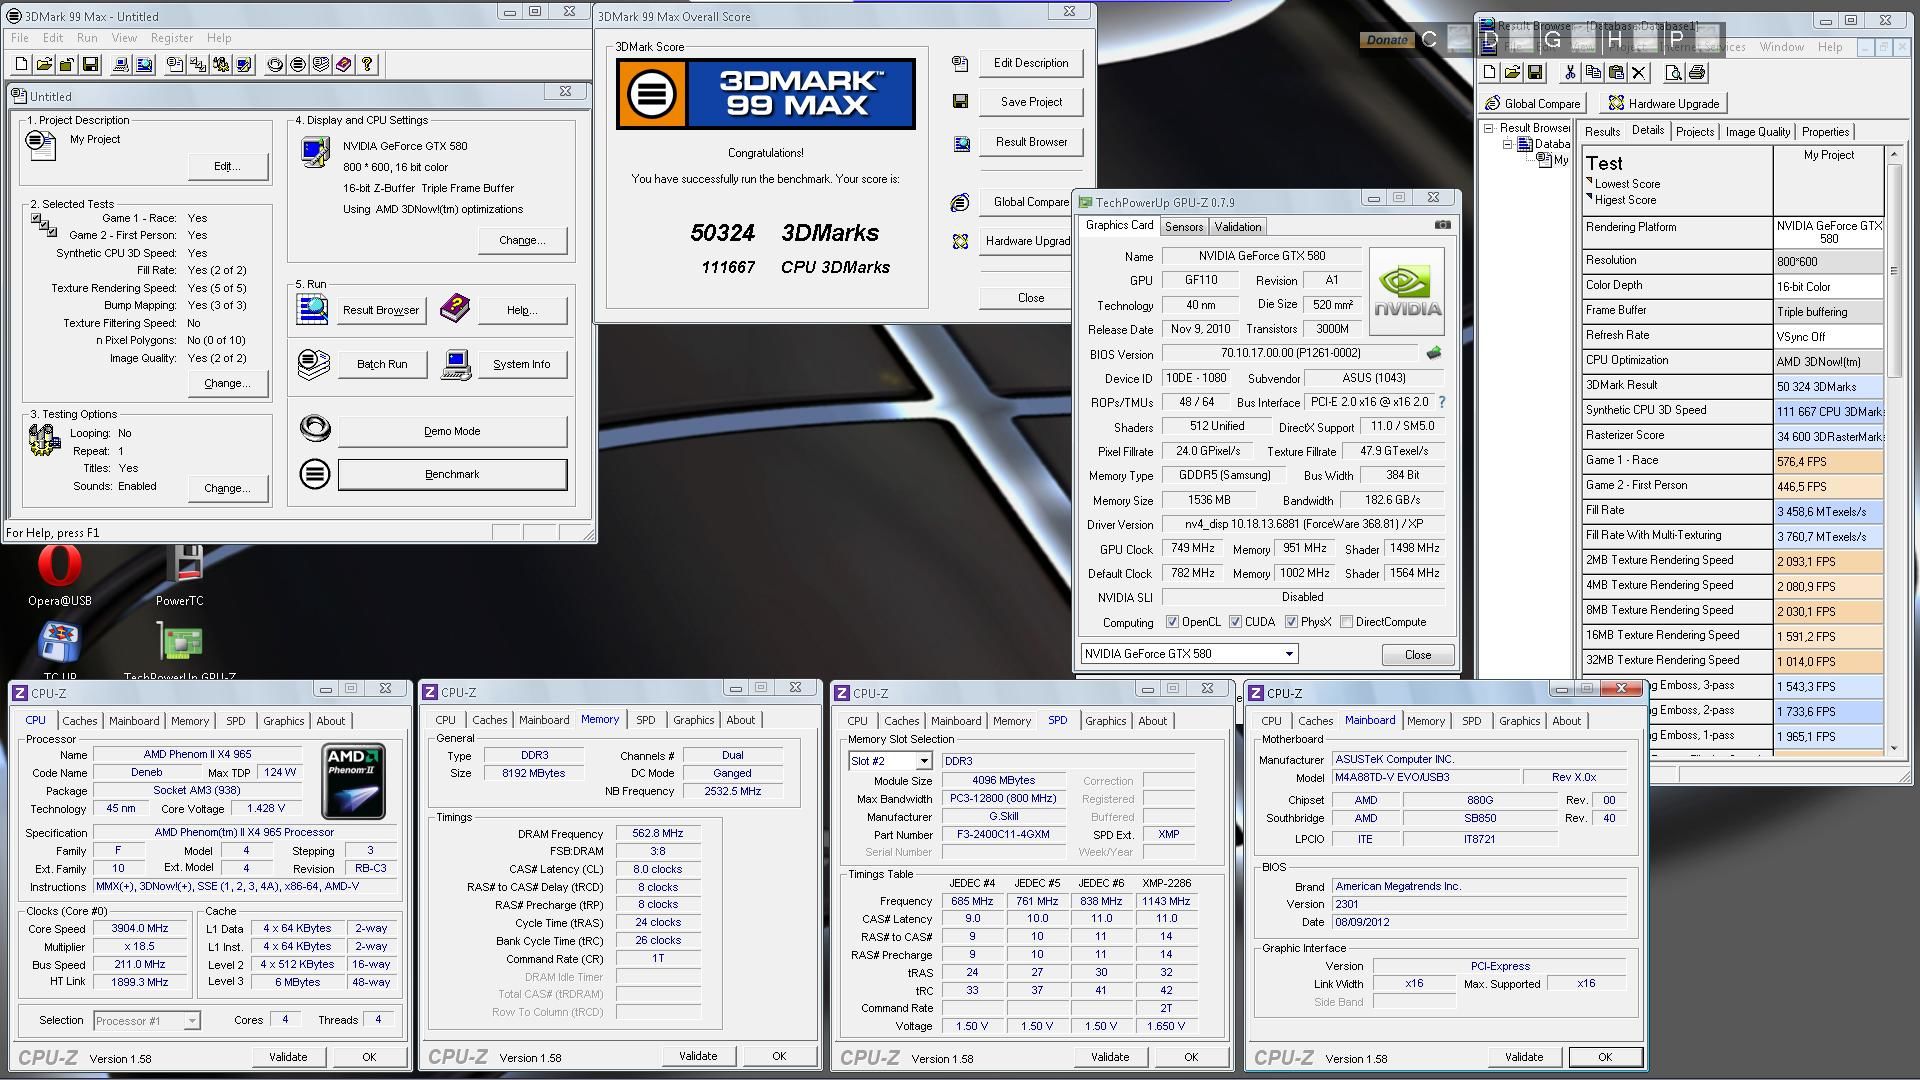Click Game 1 - Race row in details
The image size is (1920, 1080).
(x=1733, y=461)
